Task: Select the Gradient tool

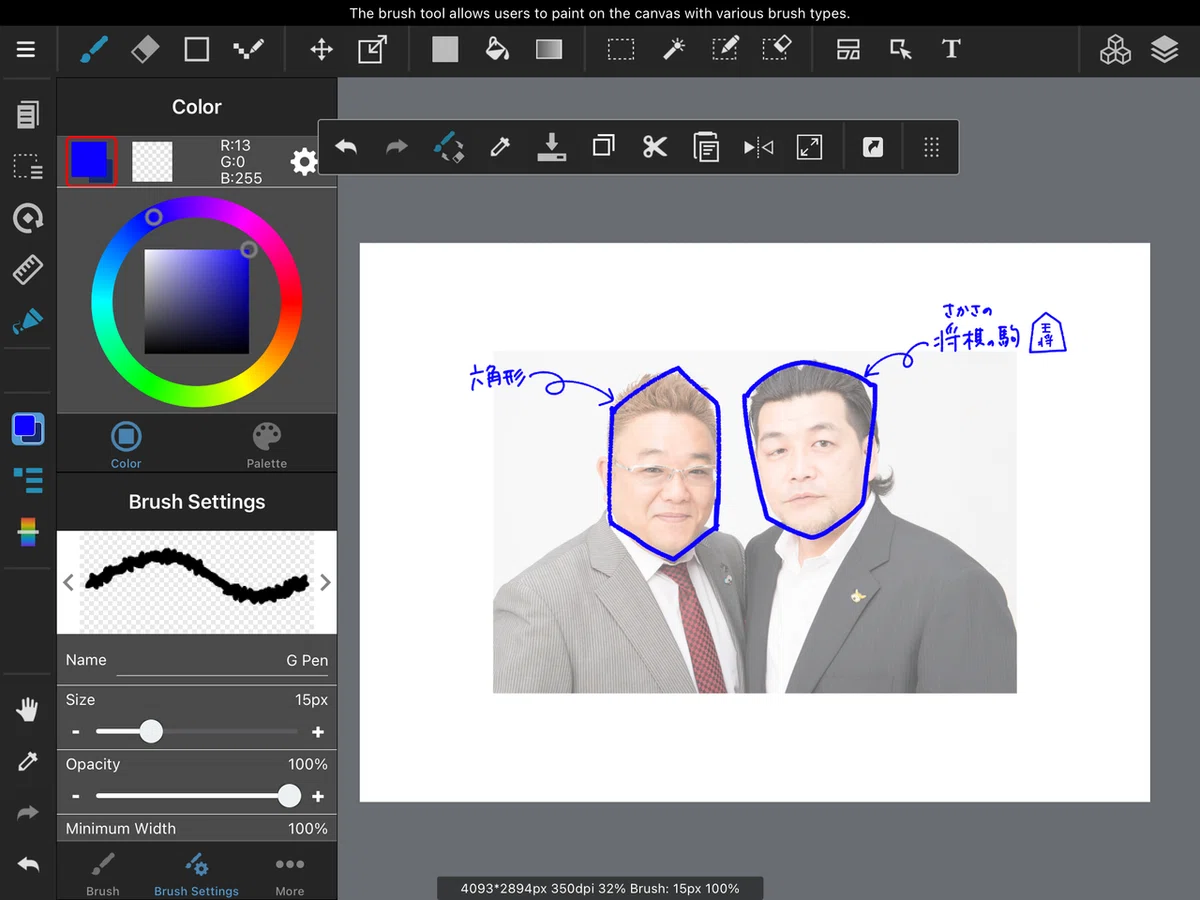Action: coord(549,49)
